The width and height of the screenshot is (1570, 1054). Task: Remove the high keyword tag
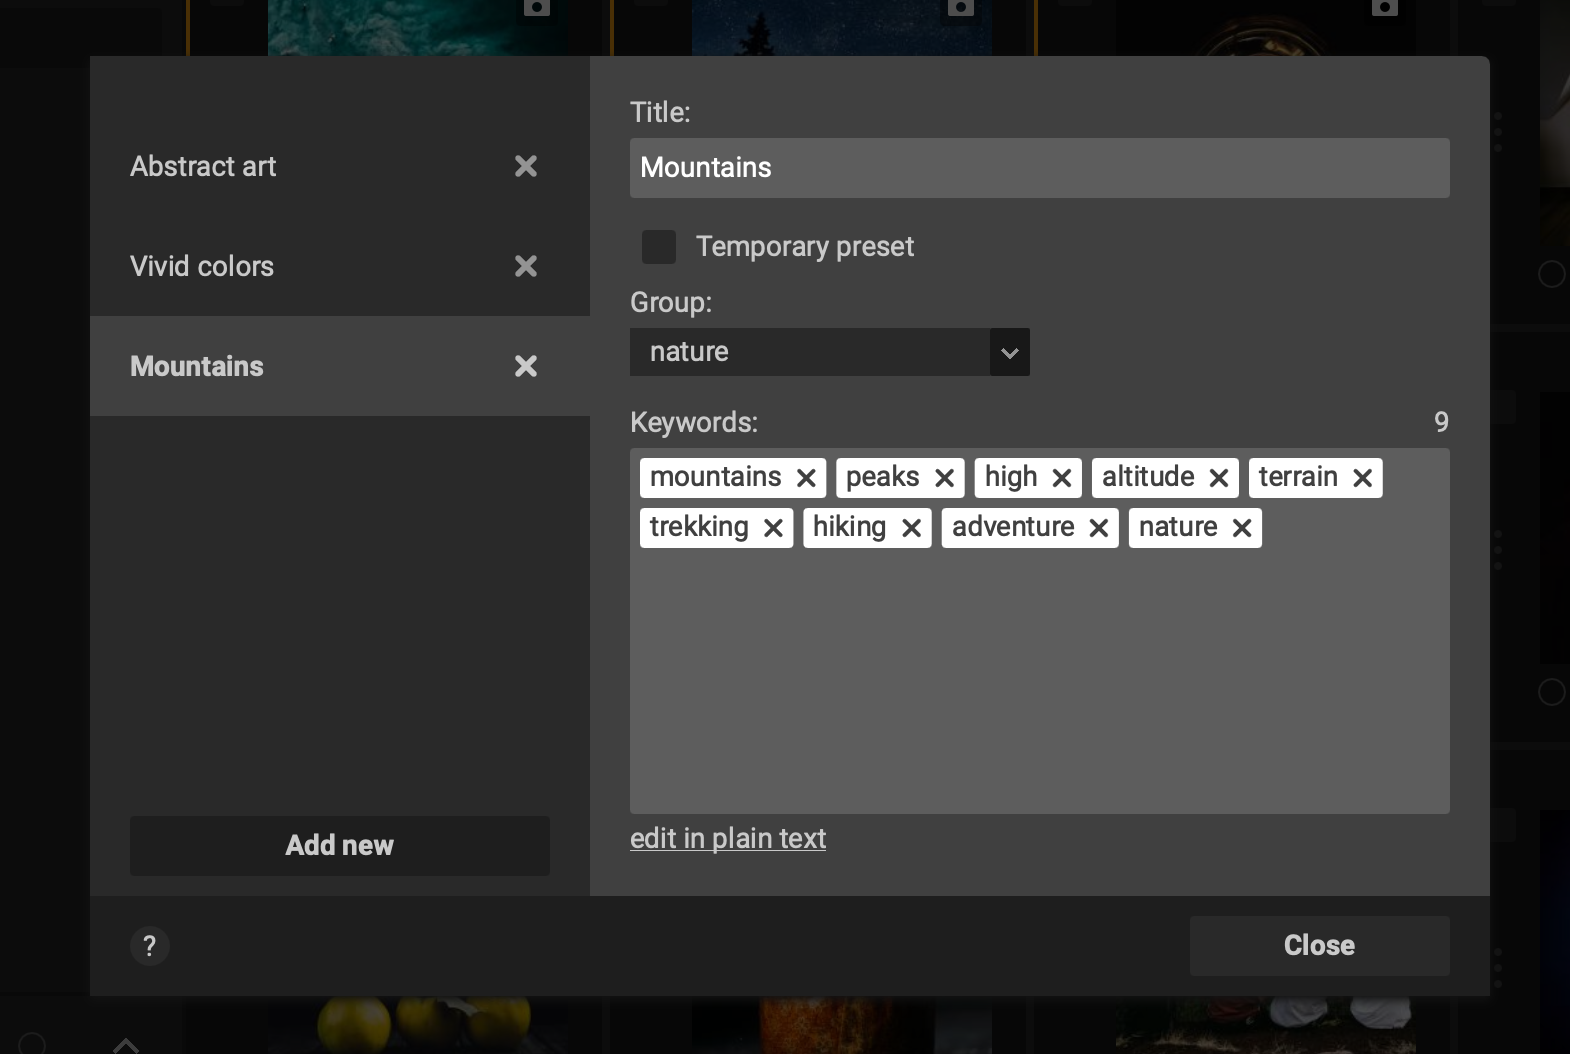pyautogui.click(x=1062, y=478)
